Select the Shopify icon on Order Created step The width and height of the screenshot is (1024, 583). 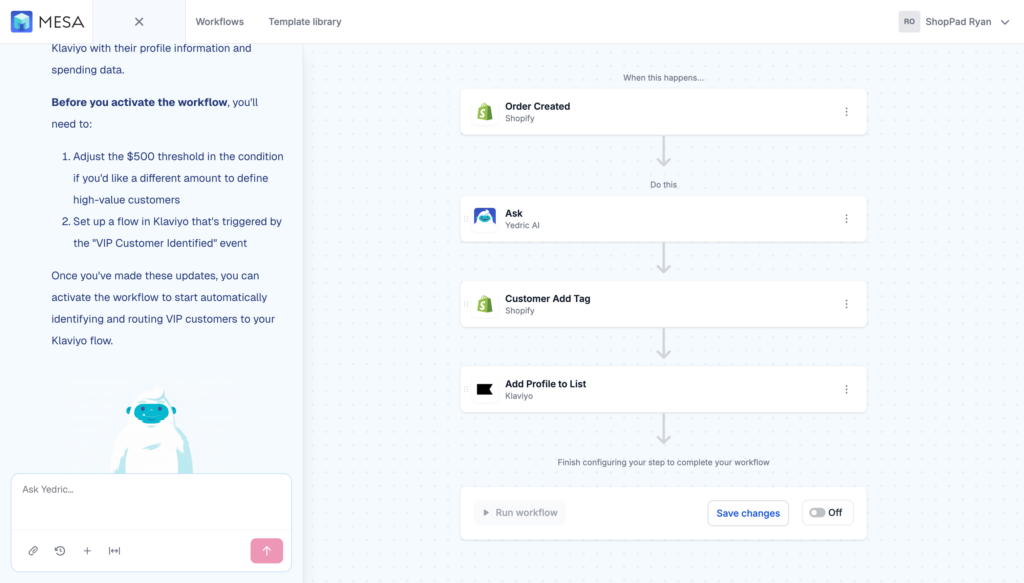(485, 111)
